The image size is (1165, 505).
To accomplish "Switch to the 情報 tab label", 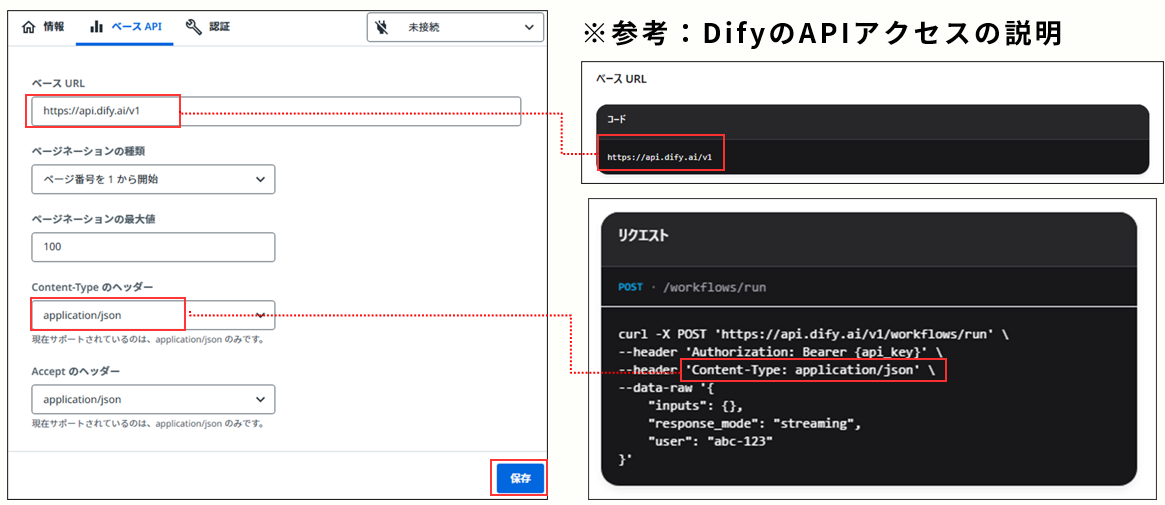I will (54, 27).
